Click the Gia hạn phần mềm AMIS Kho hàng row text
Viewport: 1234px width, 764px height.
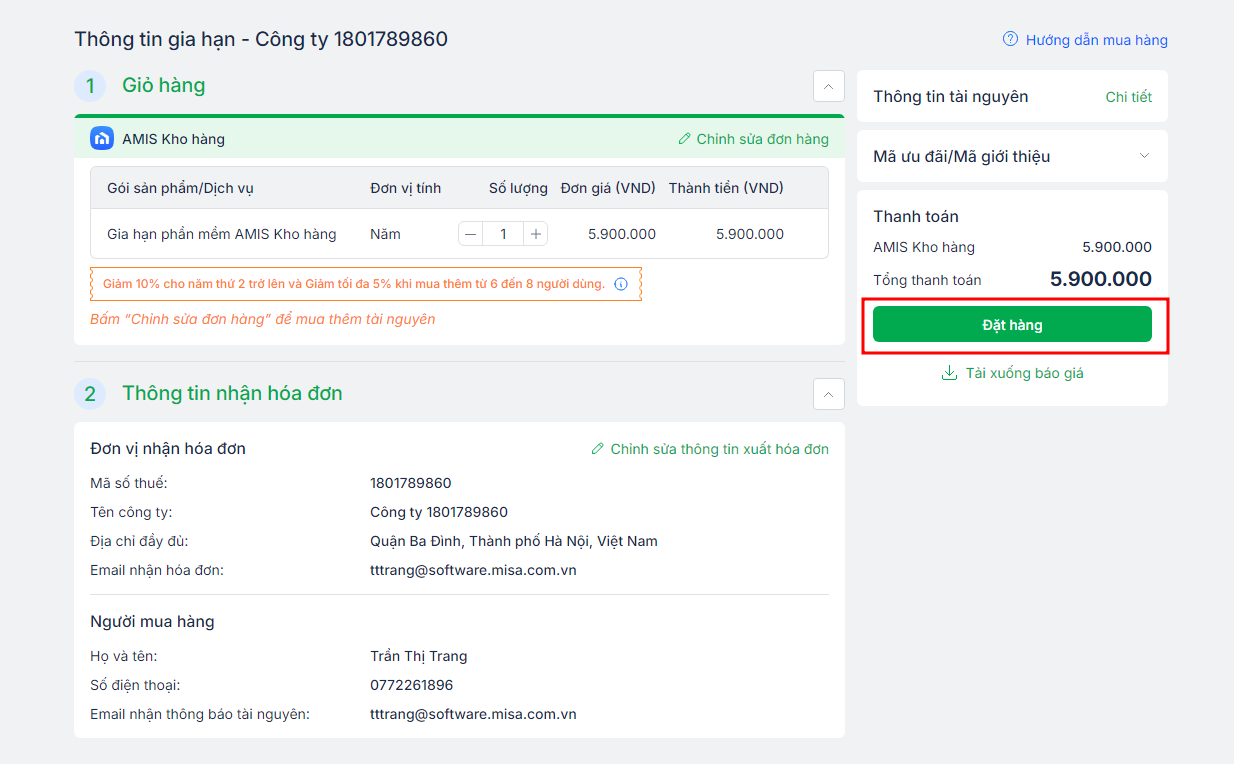(222, 234)
